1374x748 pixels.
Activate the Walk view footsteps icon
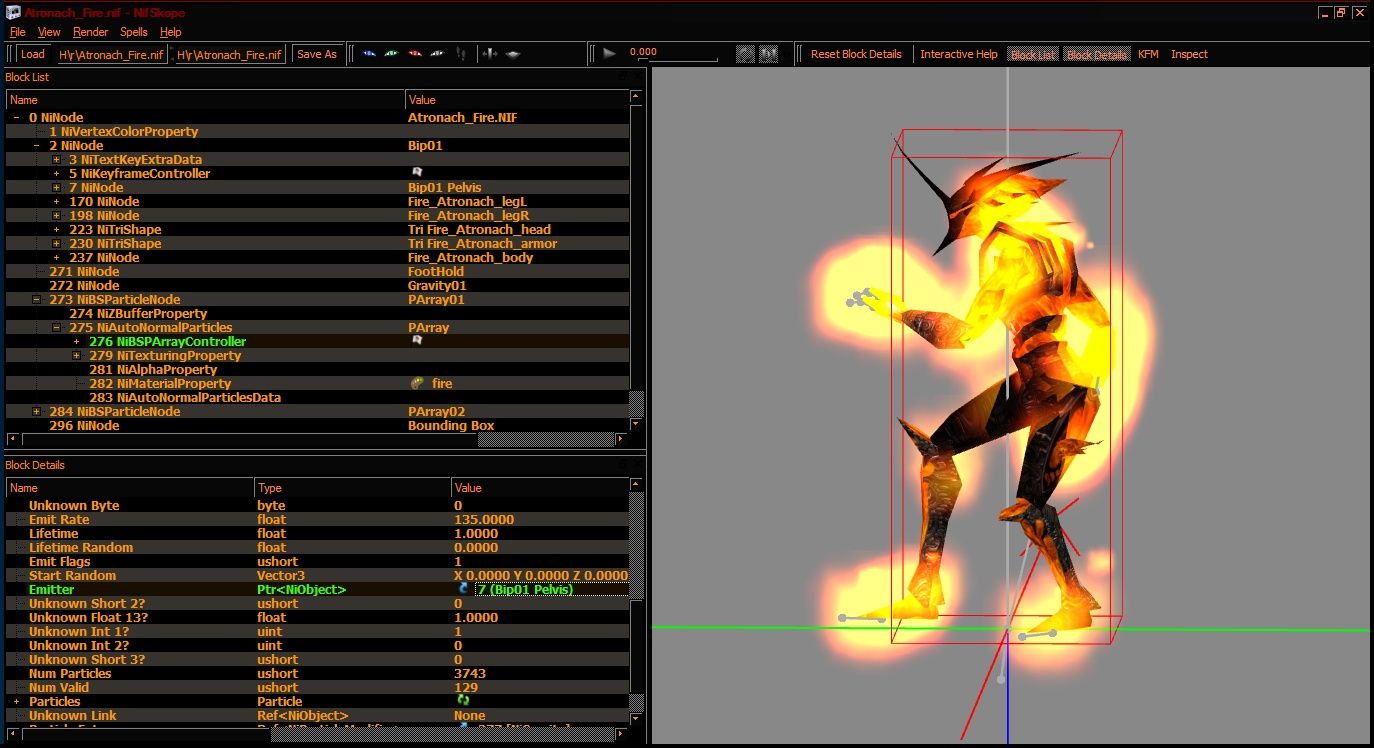coord(461,54)
